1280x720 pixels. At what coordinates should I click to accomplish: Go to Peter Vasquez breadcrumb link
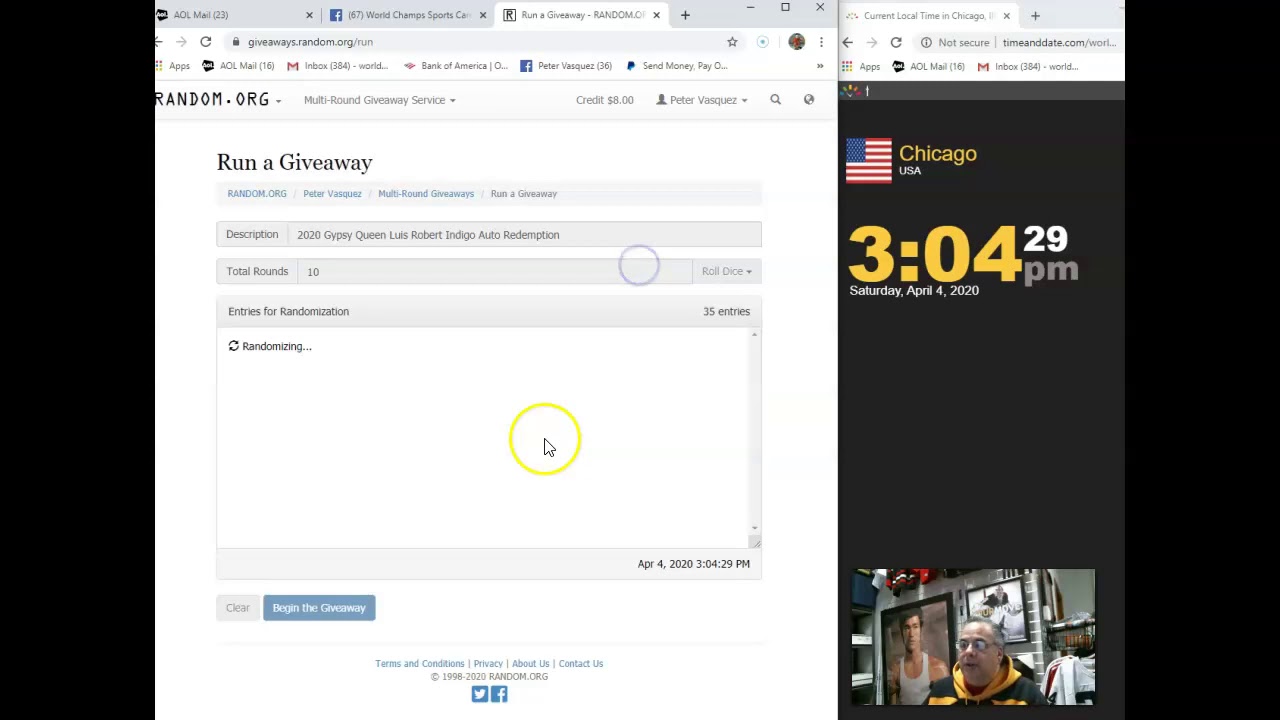pyautogui.click(x=332, y=194)
